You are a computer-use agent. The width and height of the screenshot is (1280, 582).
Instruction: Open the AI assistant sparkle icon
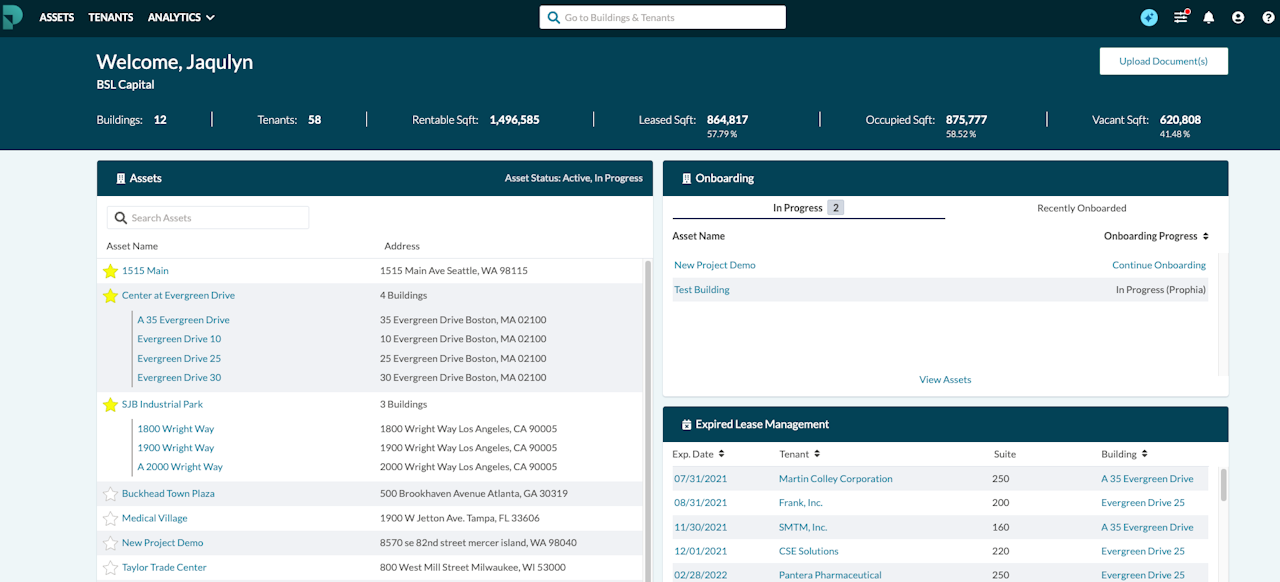click(x=1149, y=17)
